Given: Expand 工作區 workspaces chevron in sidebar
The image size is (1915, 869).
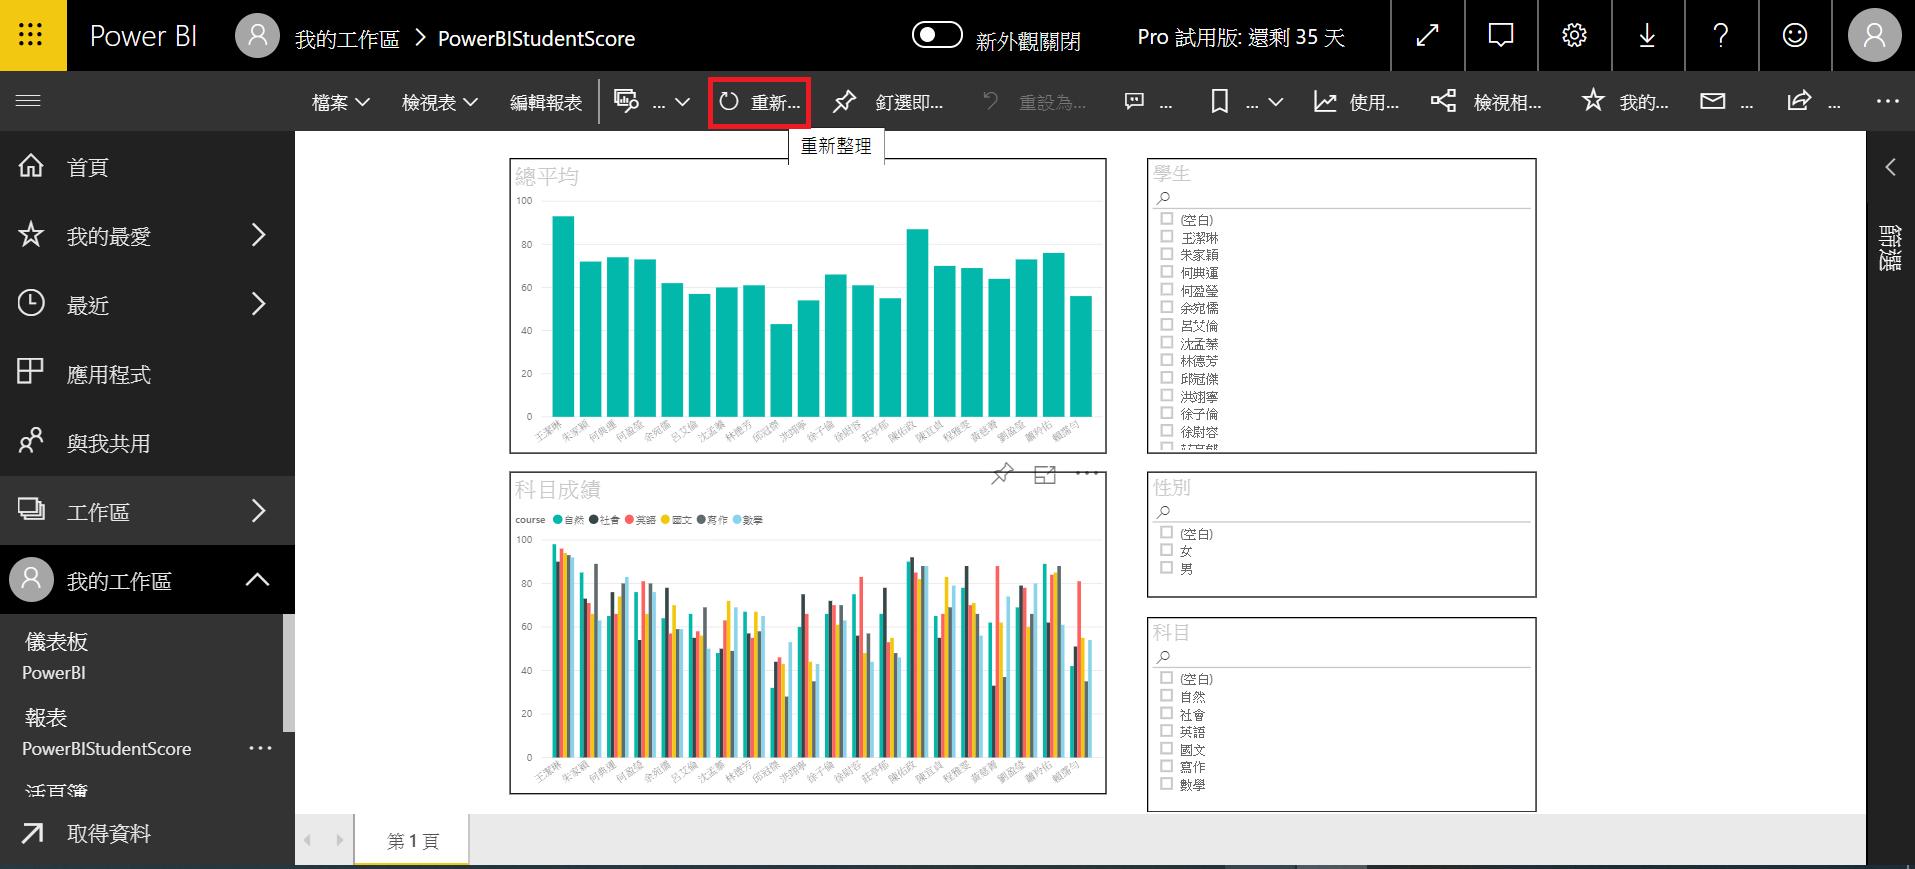Looking at the screenshot, I should click(258, 511).
